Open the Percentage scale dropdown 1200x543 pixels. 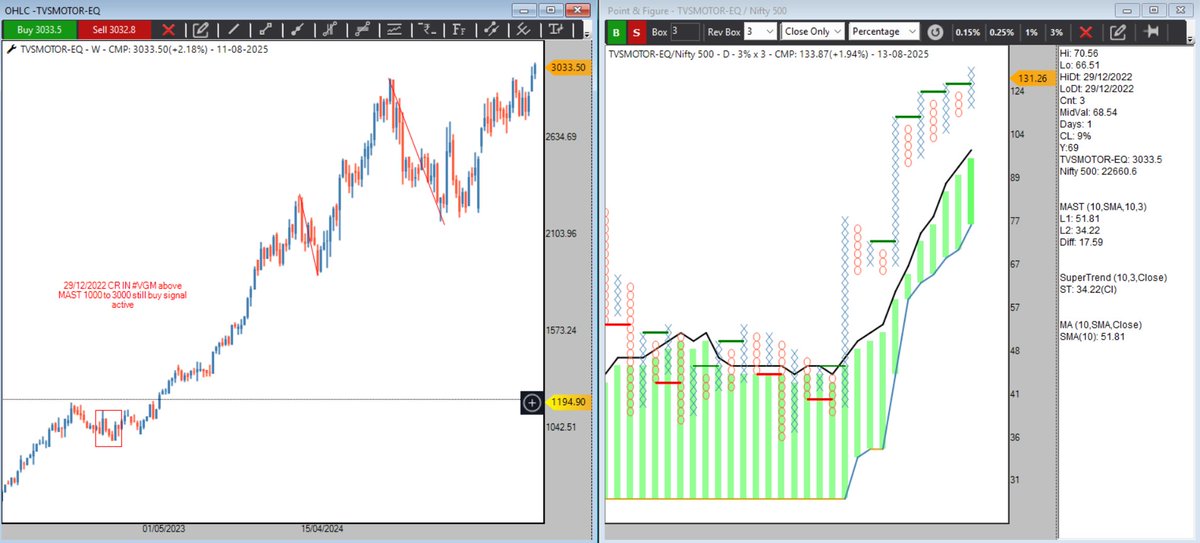884,32
